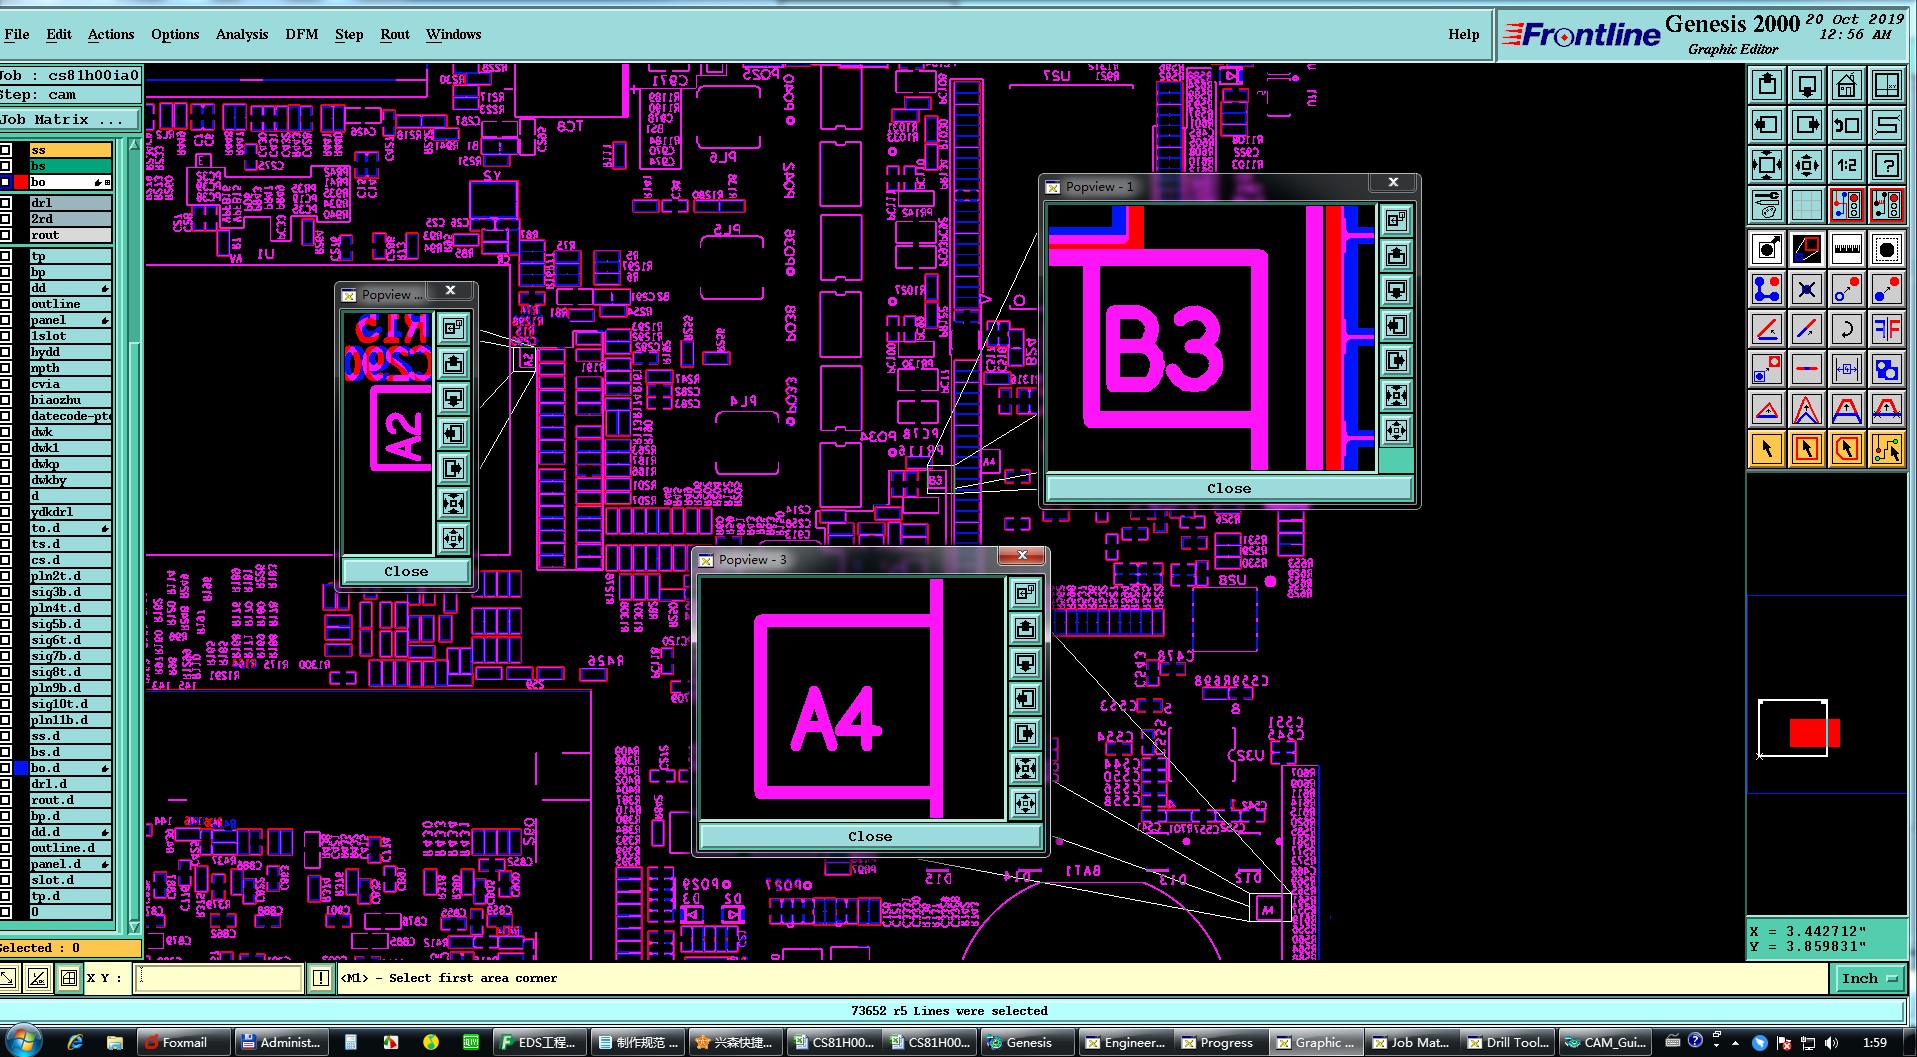Click the X Y coordinate input field
Screen dimensions: 1917x1057
pyautogui.click(x=219, y=978)
